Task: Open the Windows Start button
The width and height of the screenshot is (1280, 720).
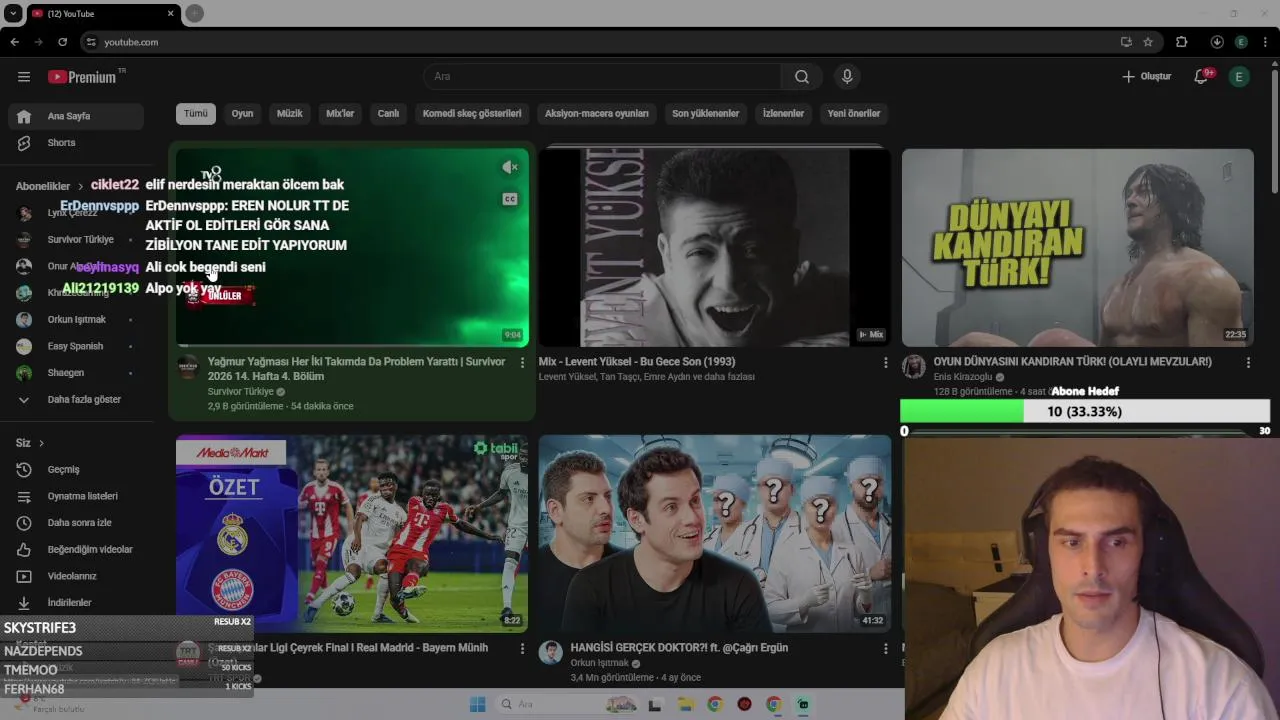Action: [478, 704]
